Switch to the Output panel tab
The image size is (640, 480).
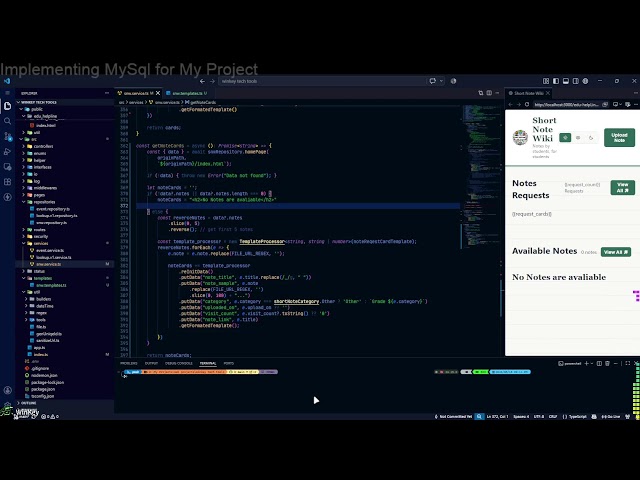pyautogui.click(x=151, y=363)
